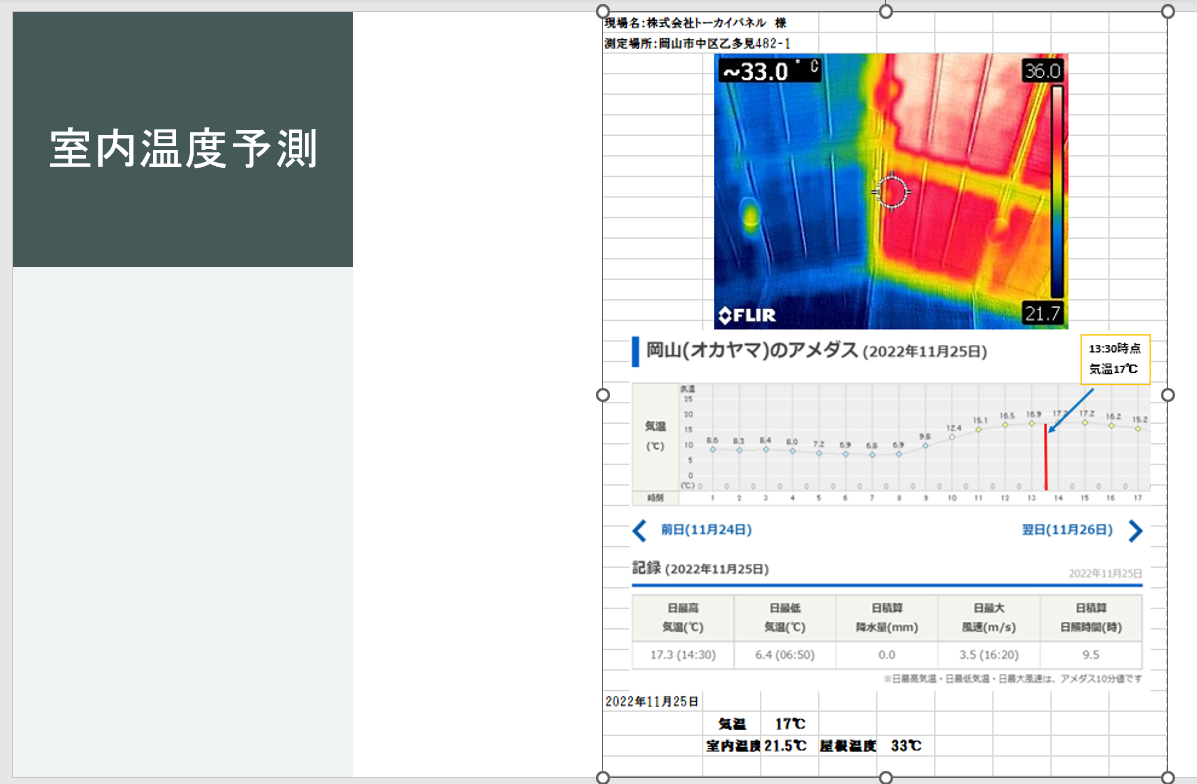Open the 前日(11月24日) previous day link
The width and height of the screenshot is (1197, 784).
coord(706,530)
